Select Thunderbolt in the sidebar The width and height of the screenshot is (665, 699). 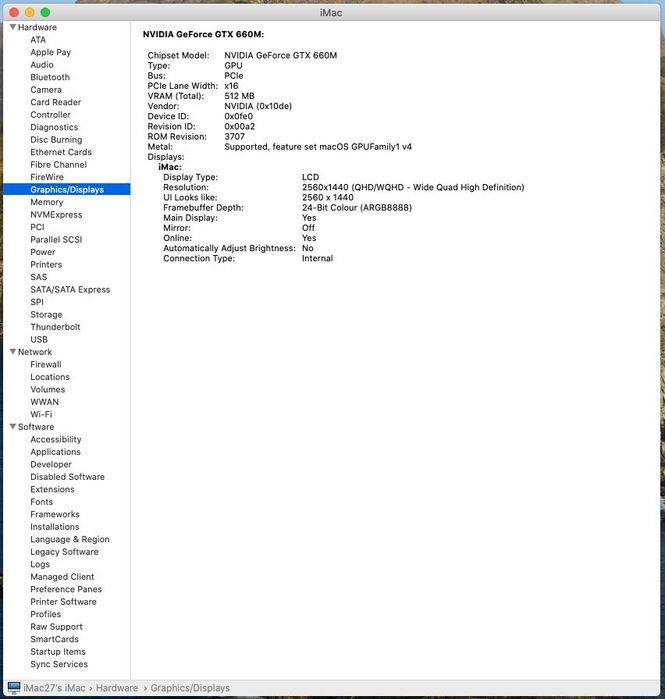click(55, 327)
